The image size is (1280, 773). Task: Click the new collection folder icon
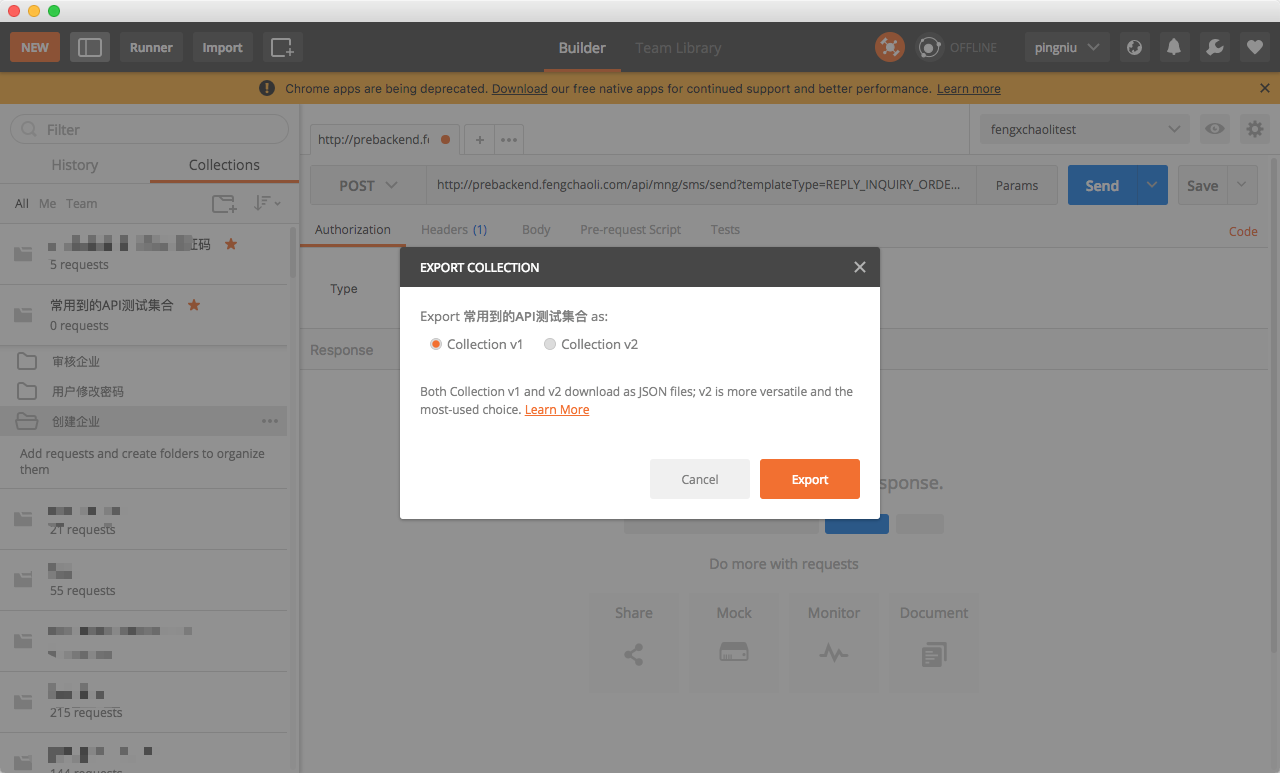pyautogui.click(x=224, y=203)
